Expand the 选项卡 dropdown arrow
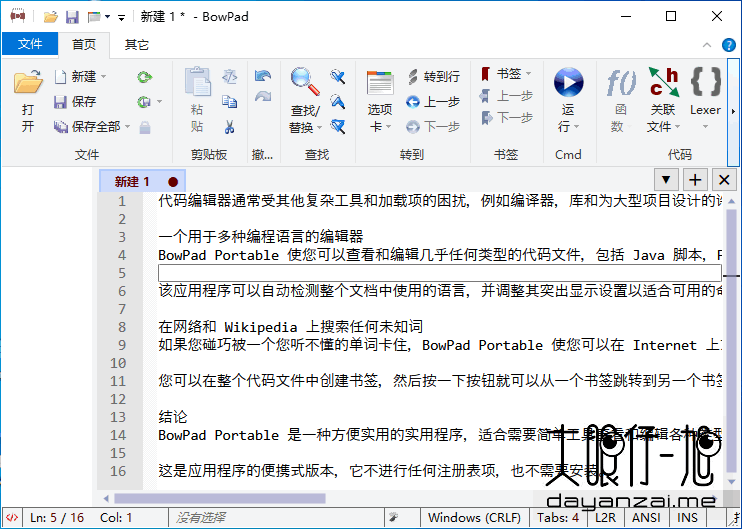Viewport: 742px width, 529px height. coord(389,127)
